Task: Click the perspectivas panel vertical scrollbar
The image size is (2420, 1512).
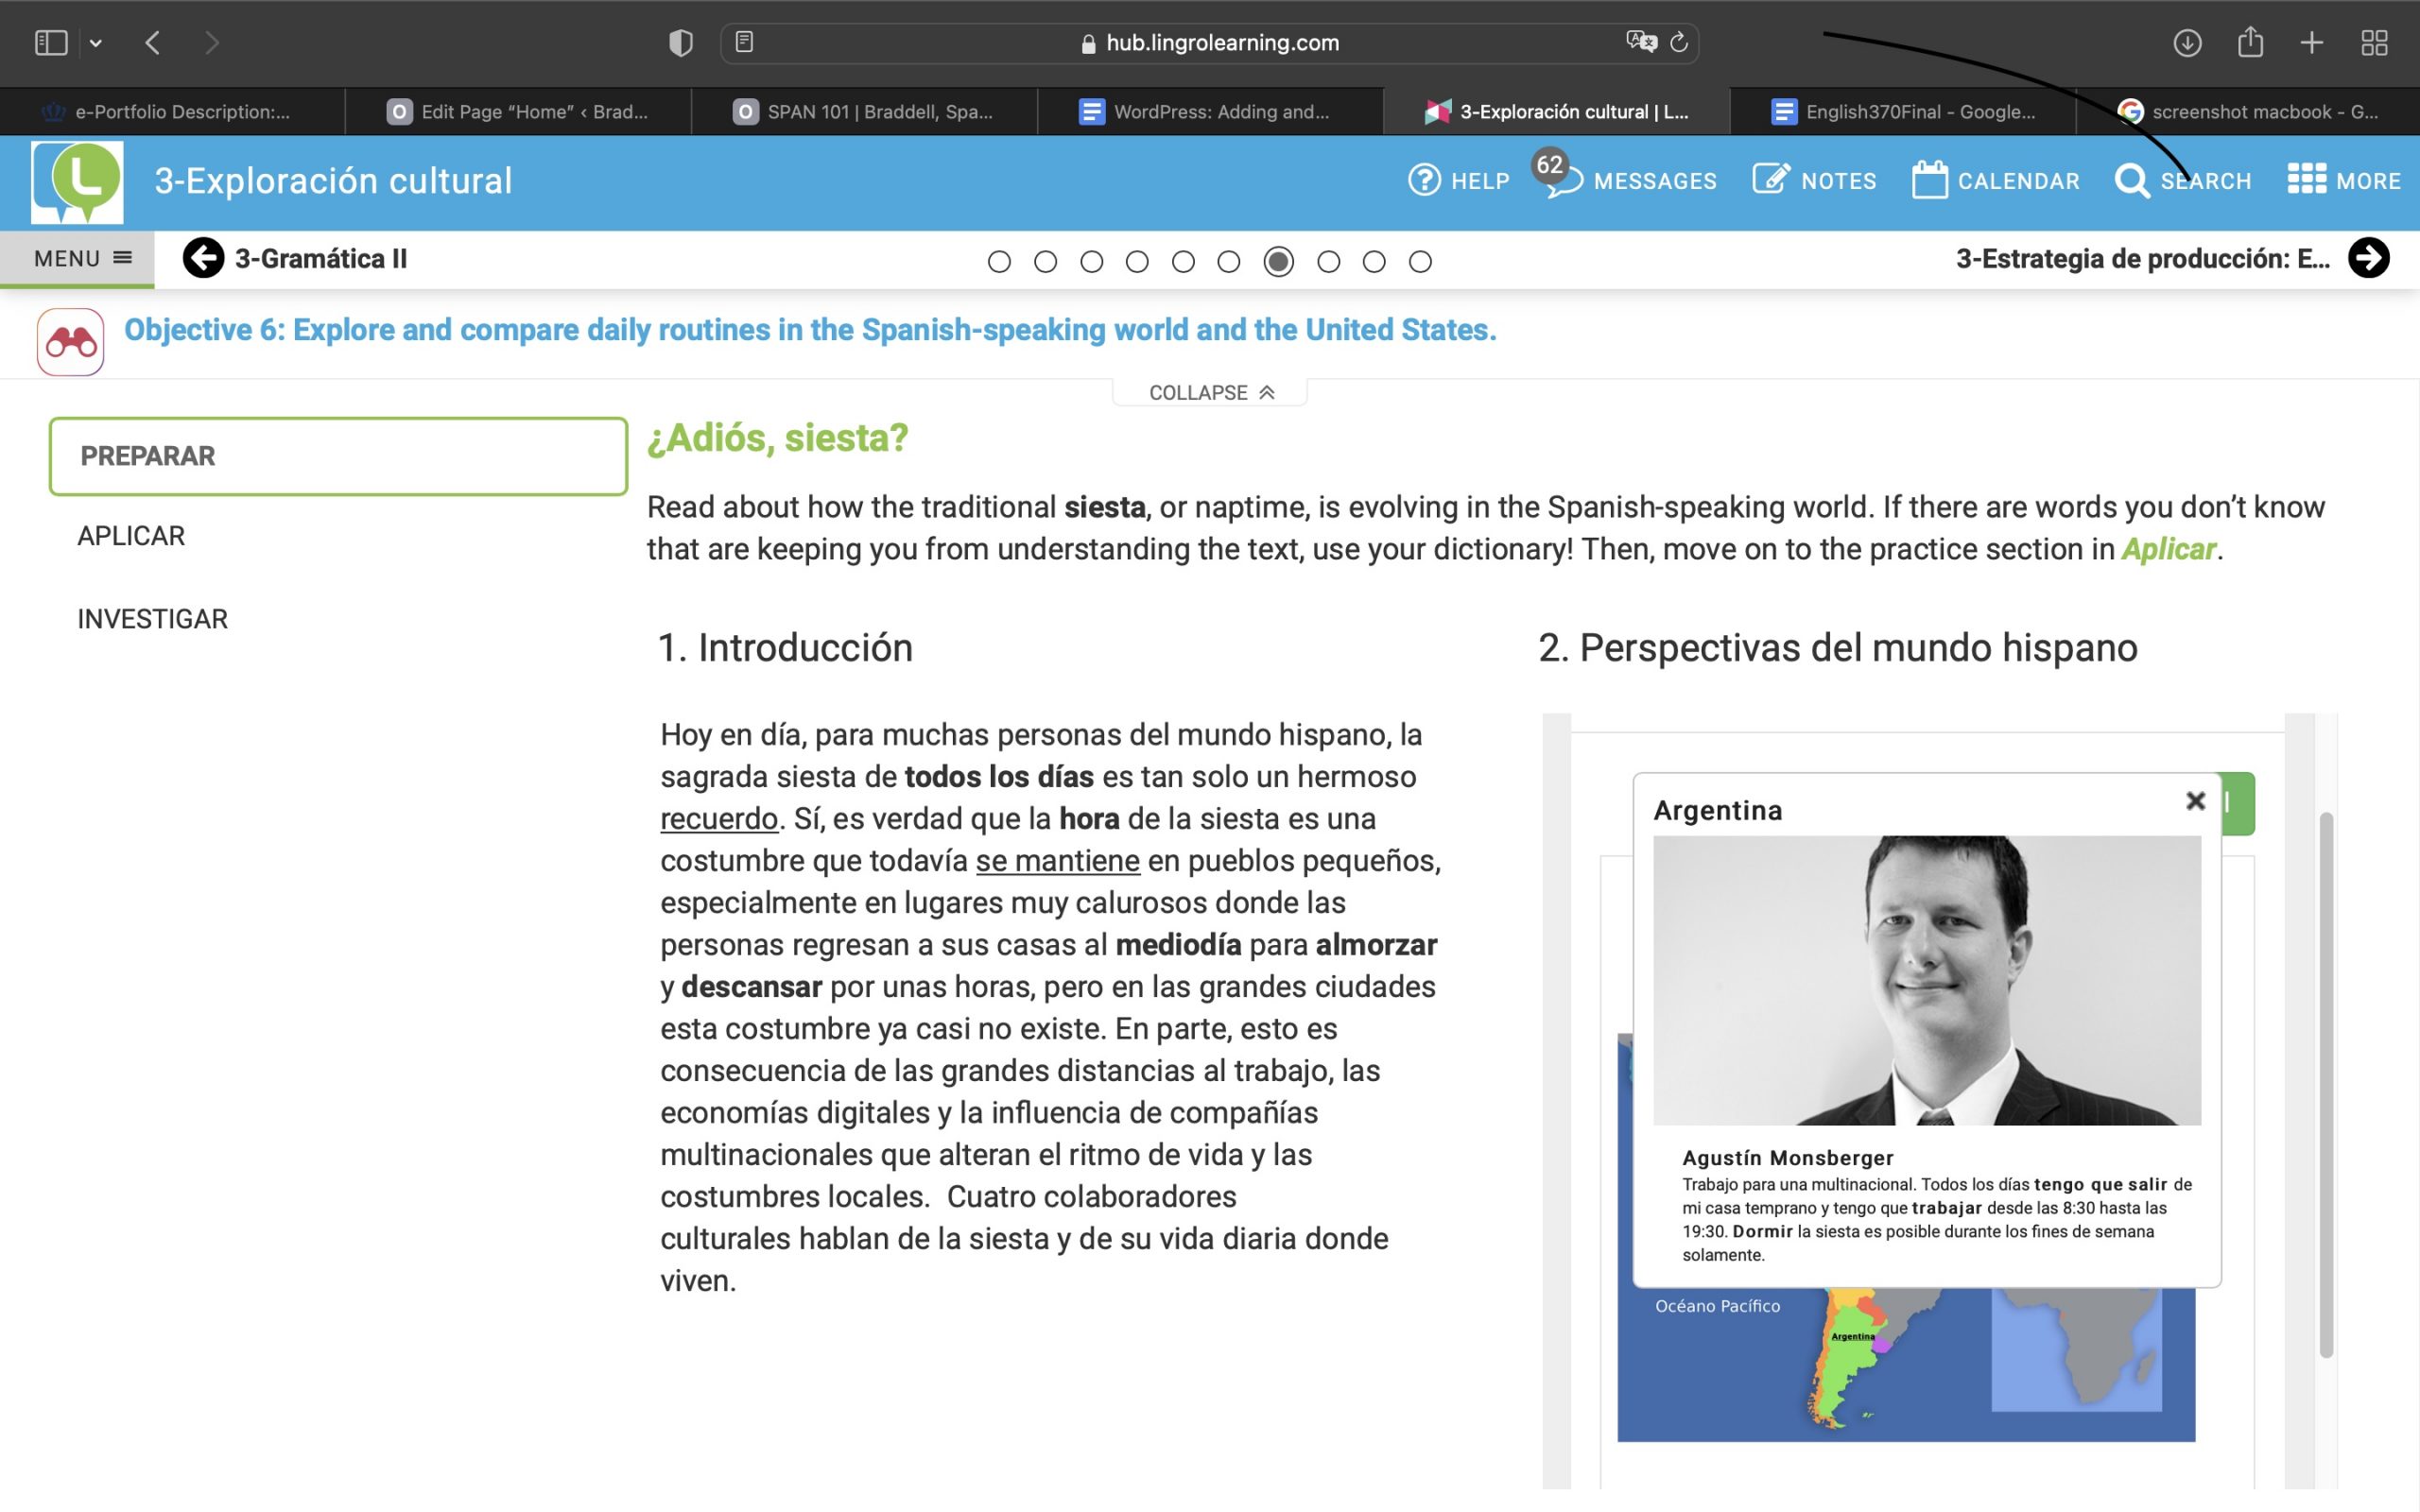Action: (2326, 1085)
